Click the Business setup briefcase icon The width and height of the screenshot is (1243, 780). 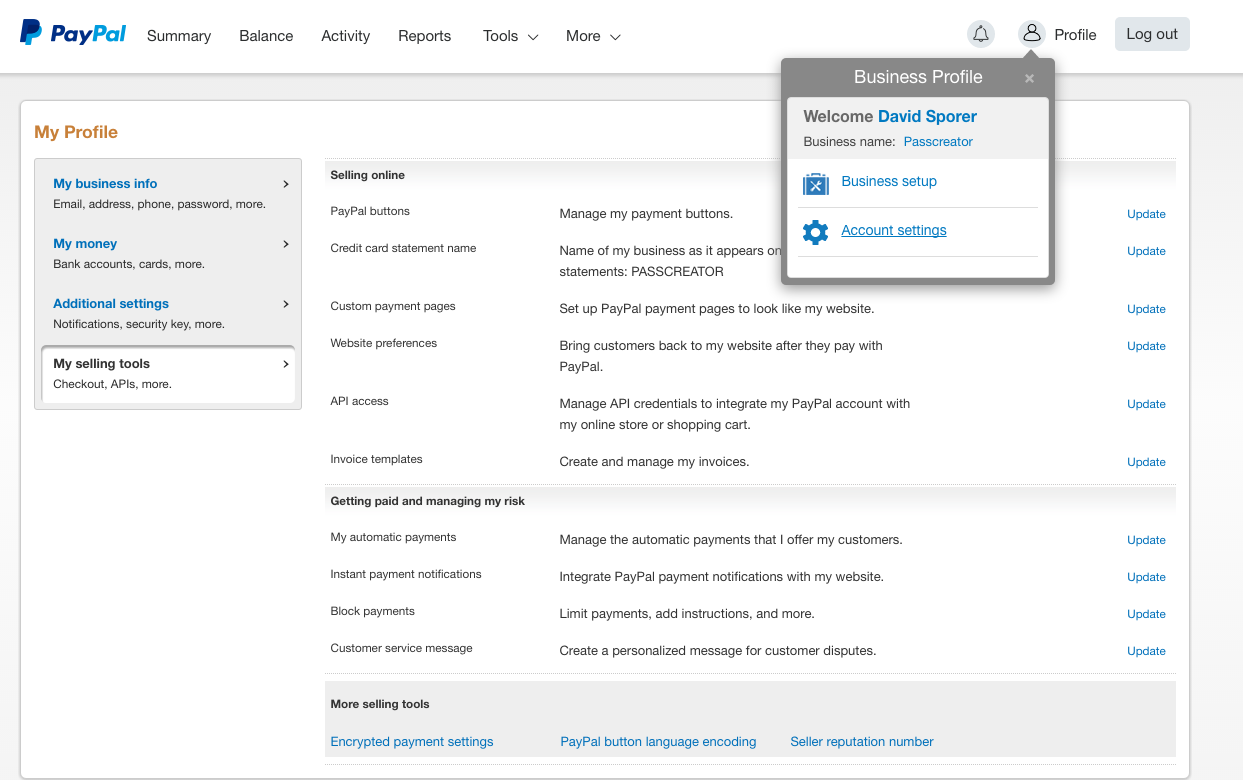[816, 184]
